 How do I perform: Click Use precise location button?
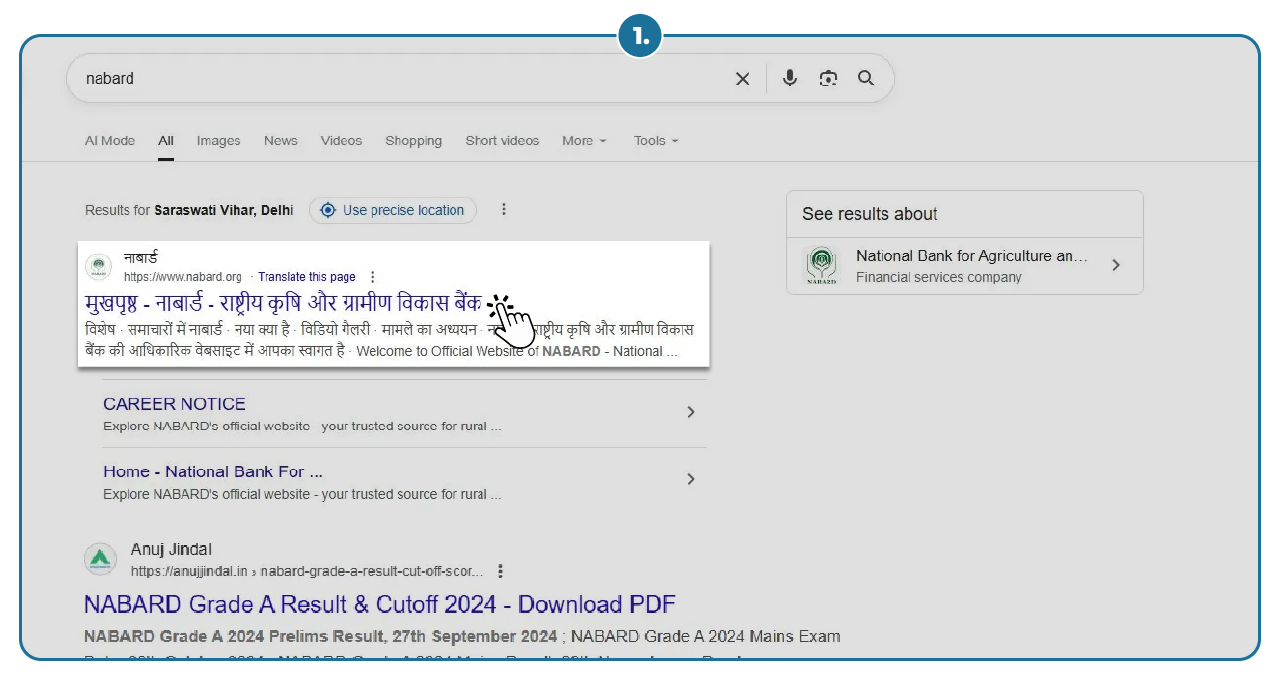pos(393,210)
